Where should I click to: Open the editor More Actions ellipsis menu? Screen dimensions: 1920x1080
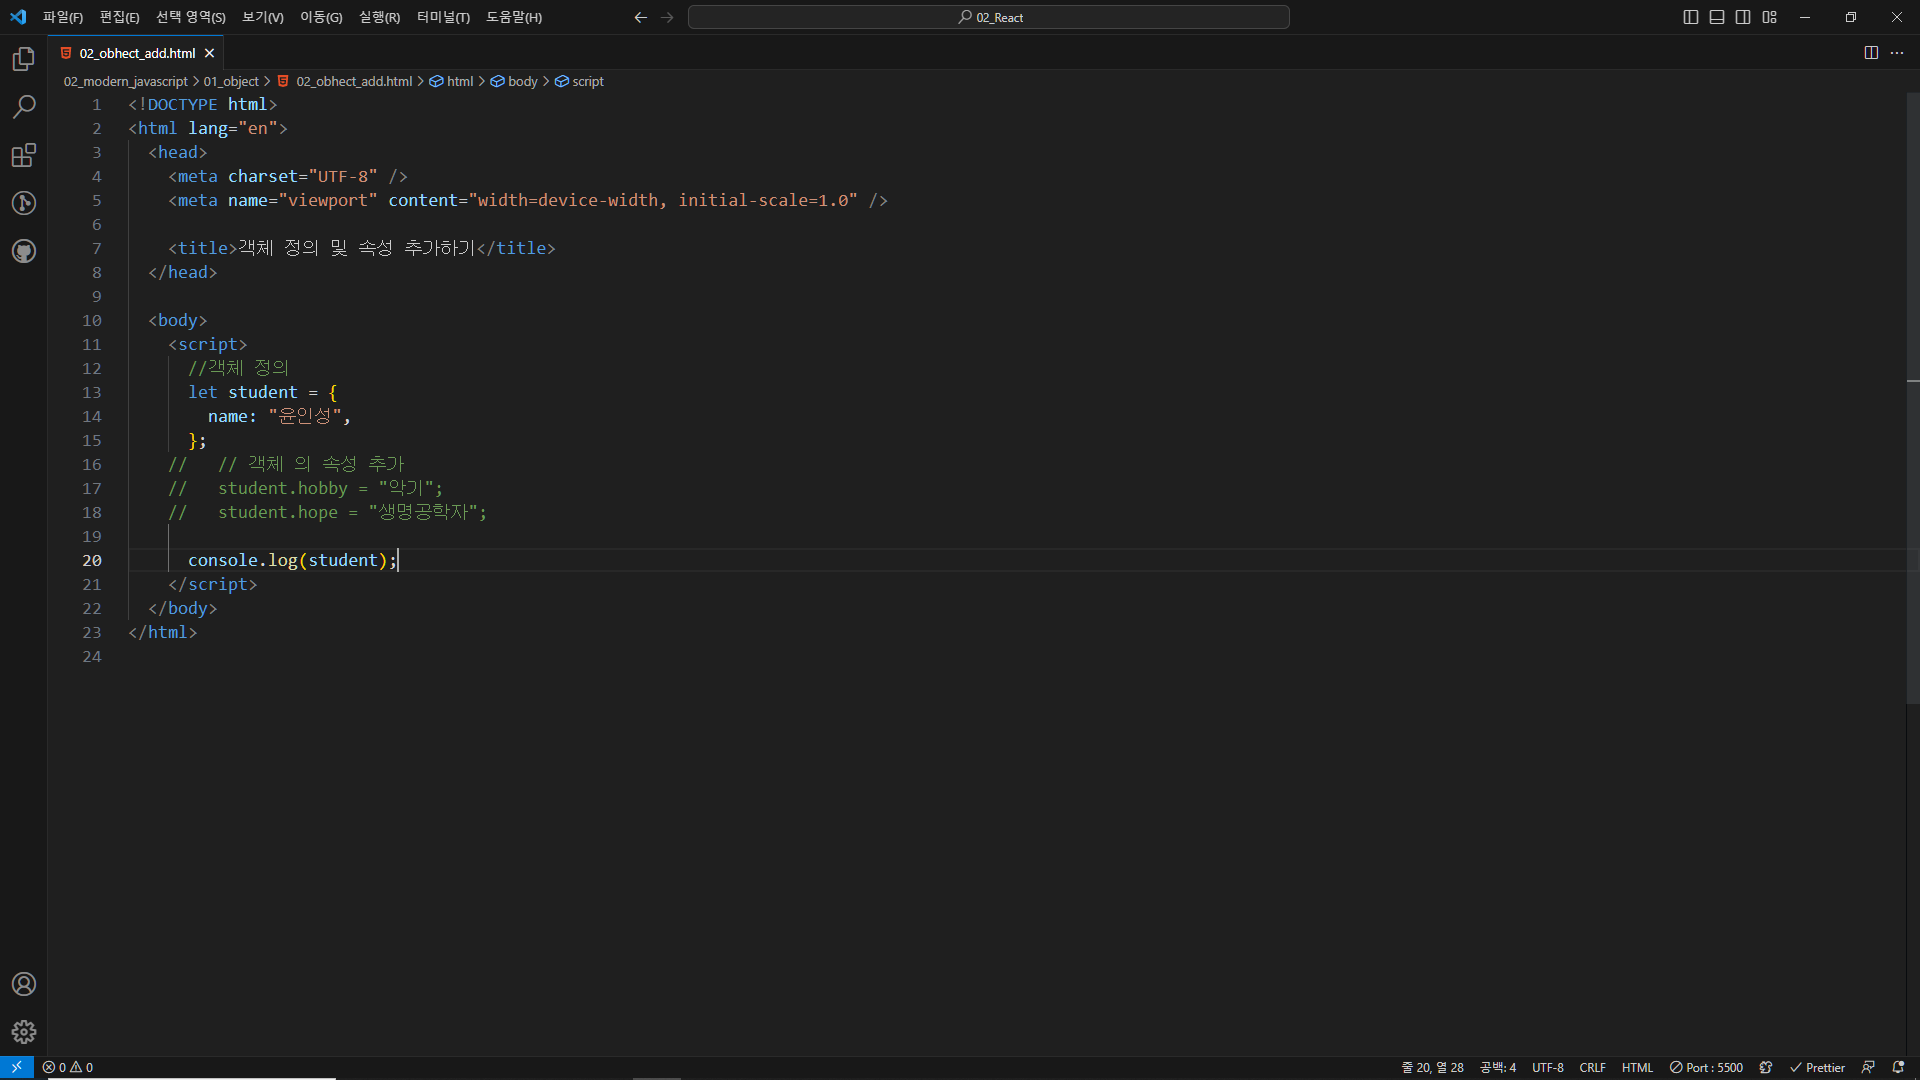point(1897,53)
